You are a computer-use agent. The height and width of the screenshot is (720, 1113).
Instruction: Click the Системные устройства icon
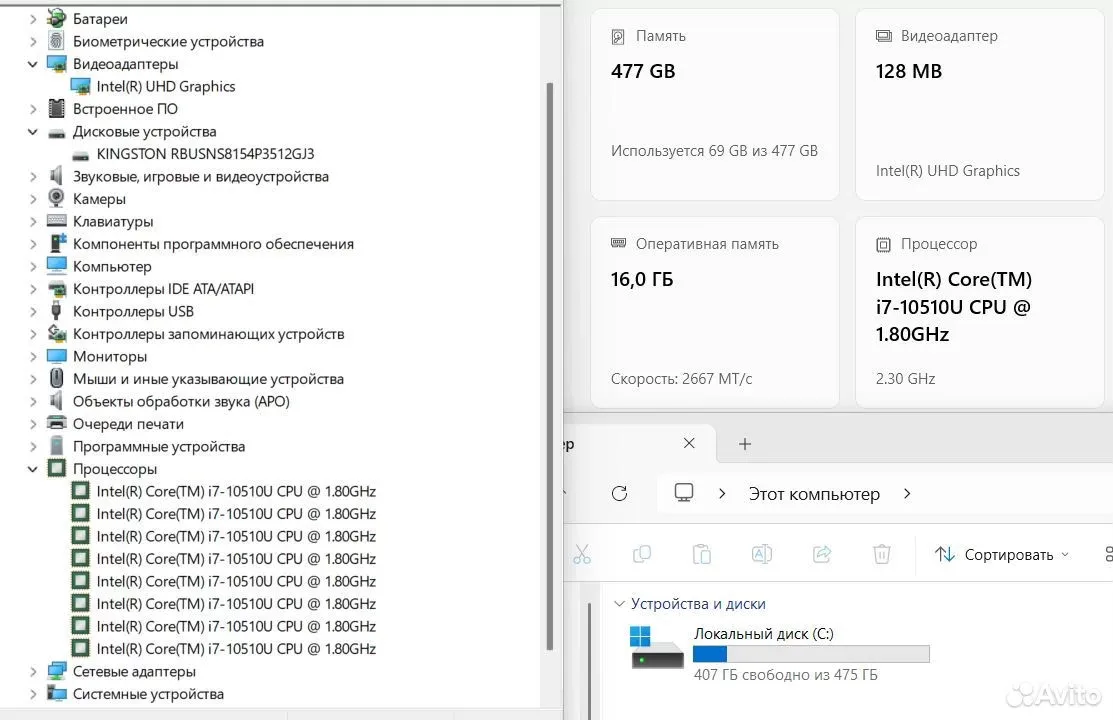(57, 693)
